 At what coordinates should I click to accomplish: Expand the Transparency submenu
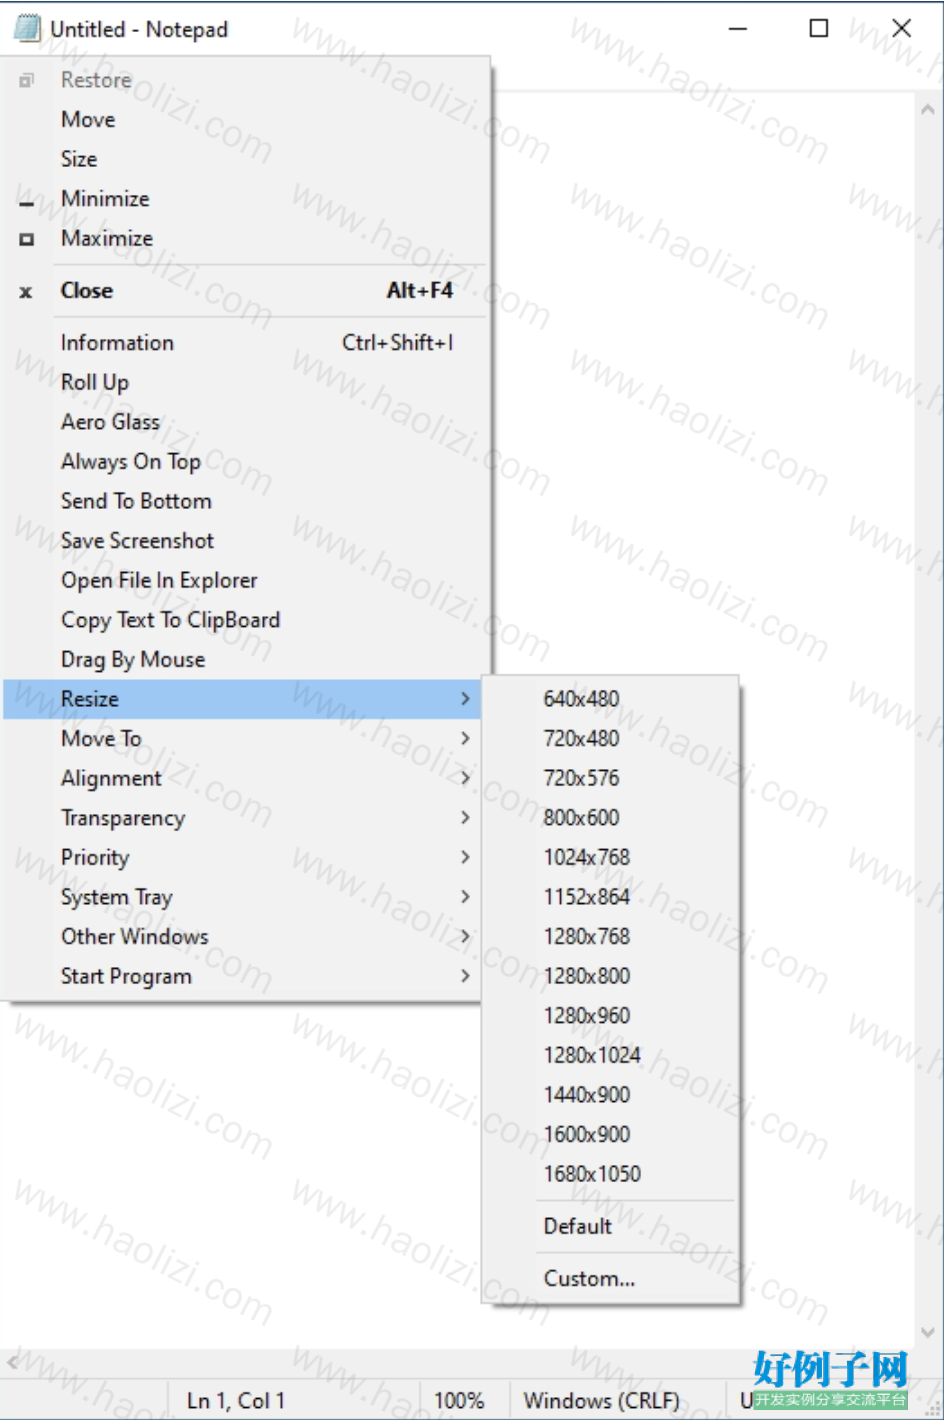243,818
